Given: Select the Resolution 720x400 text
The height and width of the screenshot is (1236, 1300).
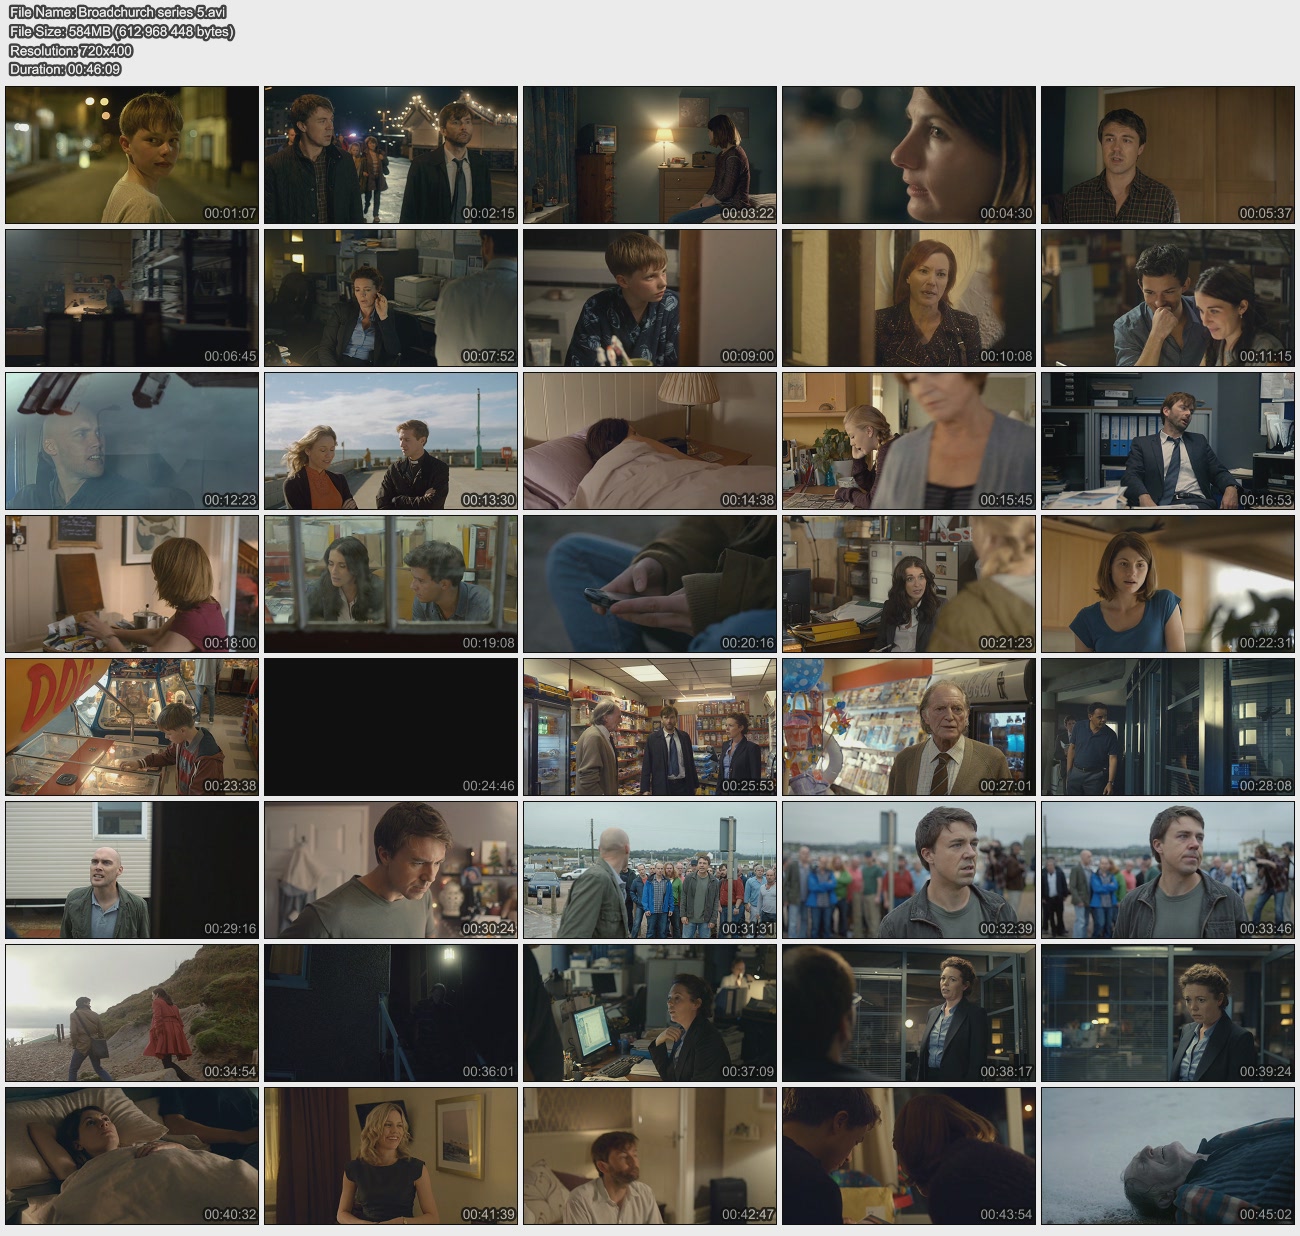Looking at the screenshot, I should pyautogui.click(x=71, y=50).
